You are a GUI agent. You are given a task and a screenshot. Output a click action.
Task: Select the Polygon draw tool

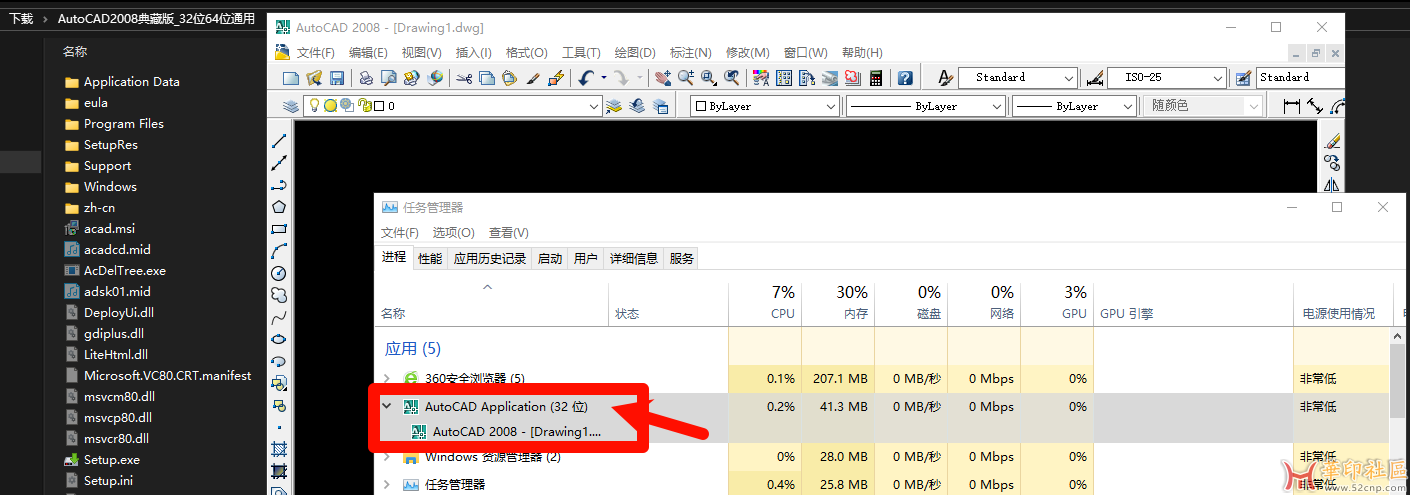pyautogui.click(x=280, y=207)
